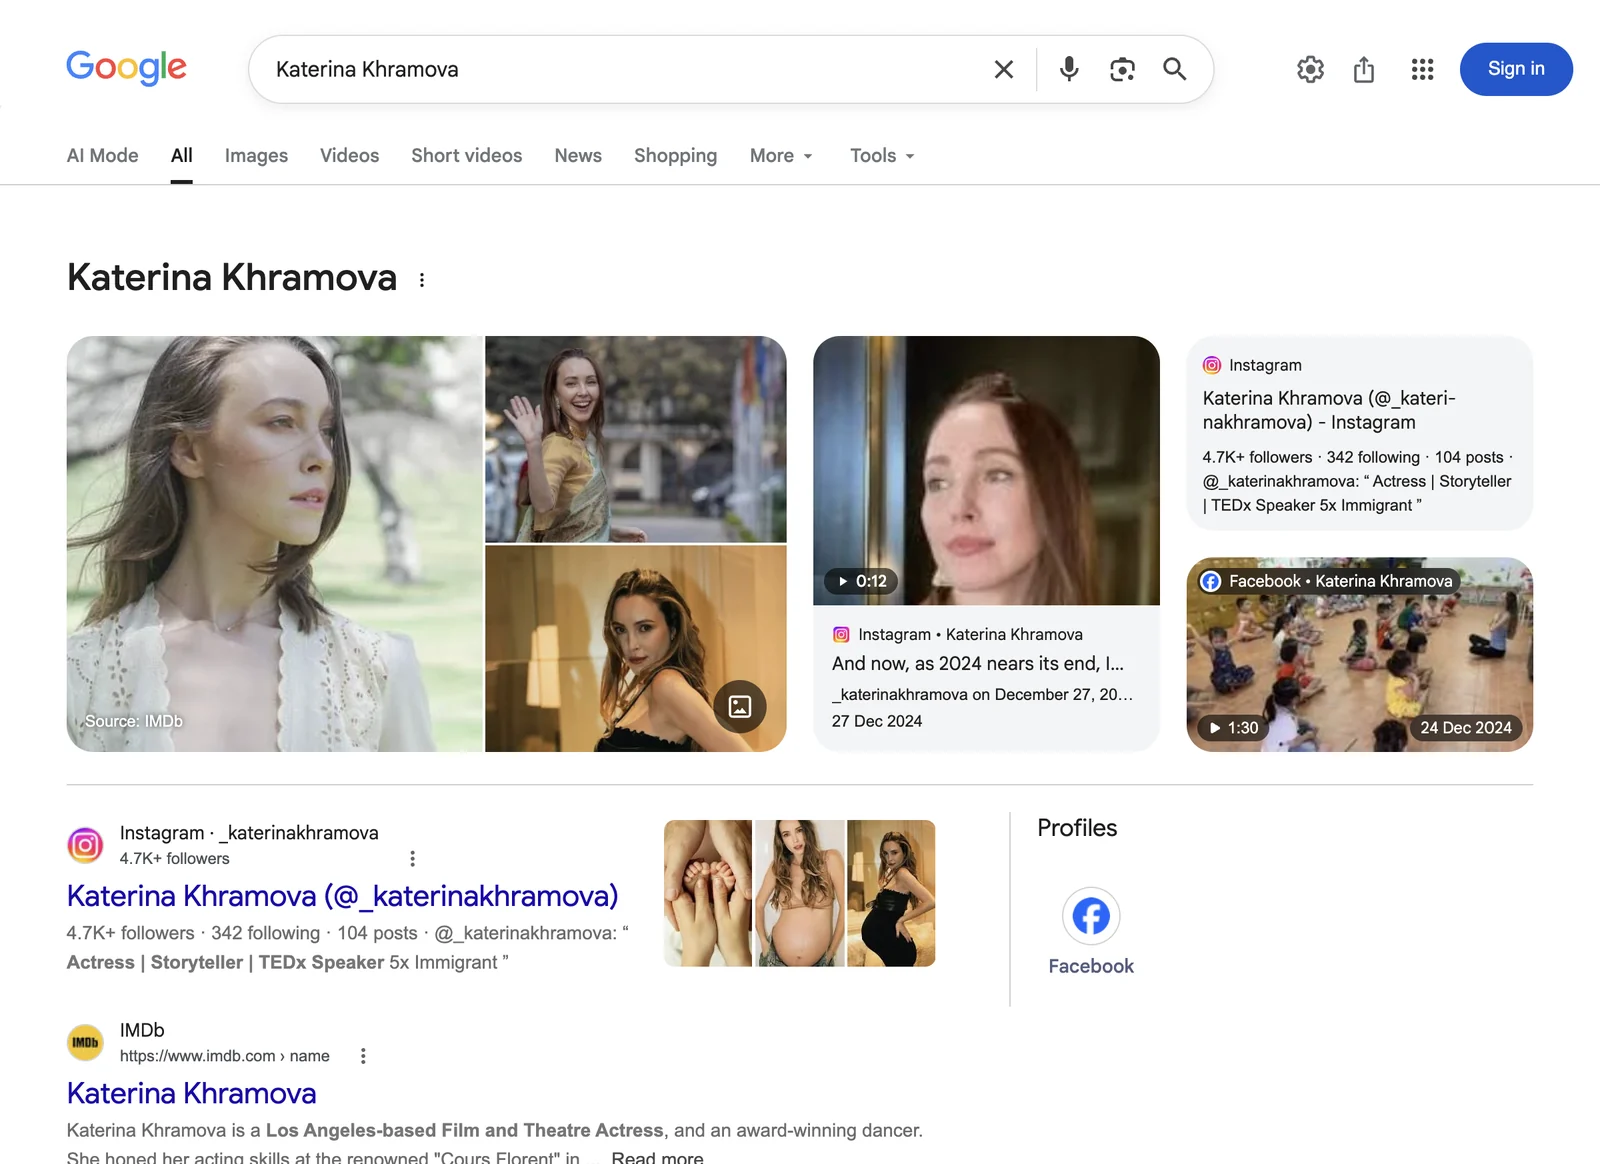Clear the search box with X
Viewport: 1600px width, 1164px height.
click(x=1003, y=69)
